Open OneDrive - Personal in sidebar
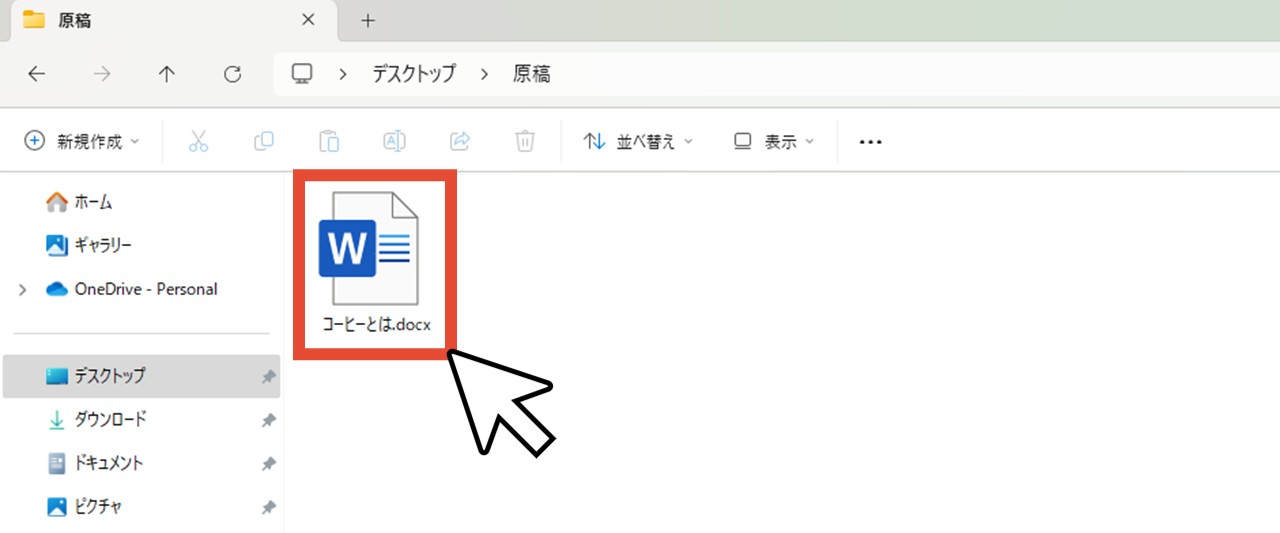Screen dimensions: 1280x533 pos(131,289)
